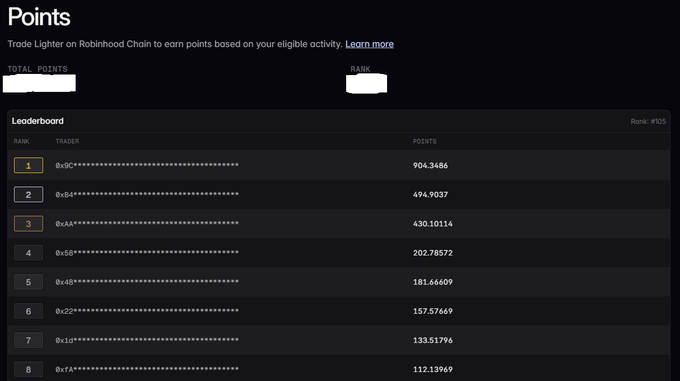The image size is (680, 381).
Task: Click points value 157.57669
Action: (x=432, y=311)
